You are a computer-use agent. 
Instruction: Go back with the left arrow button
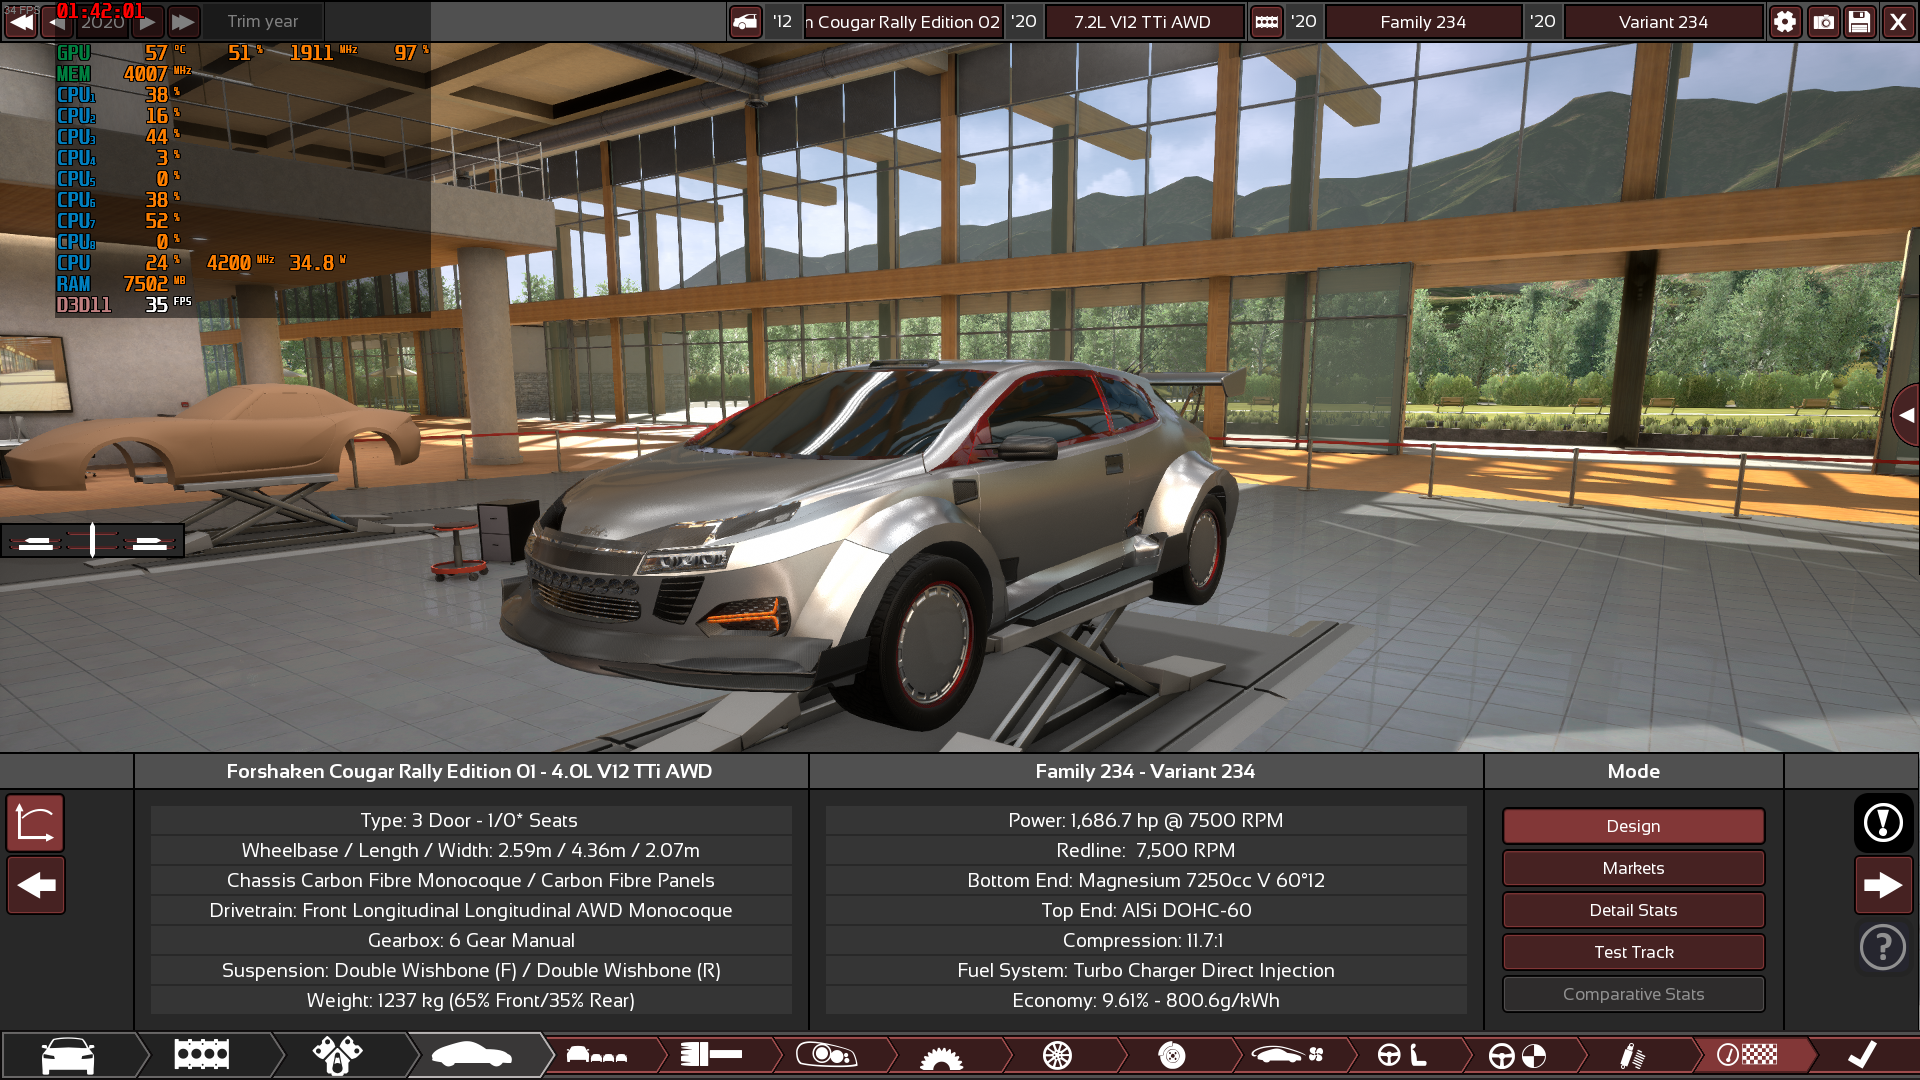(36, 885)
